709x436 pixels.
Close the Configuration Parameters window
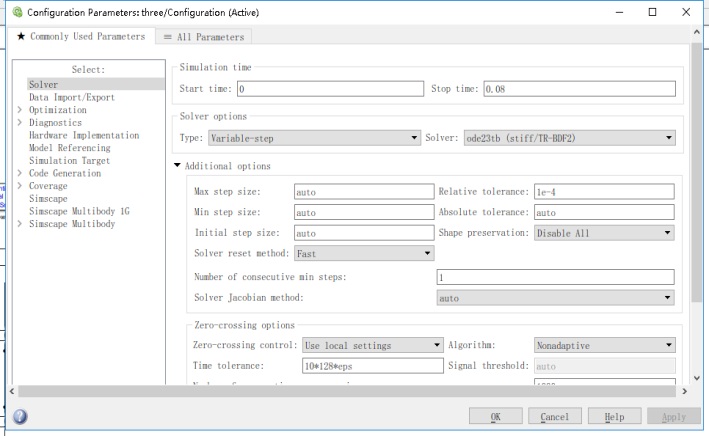(x=686, y=12)
